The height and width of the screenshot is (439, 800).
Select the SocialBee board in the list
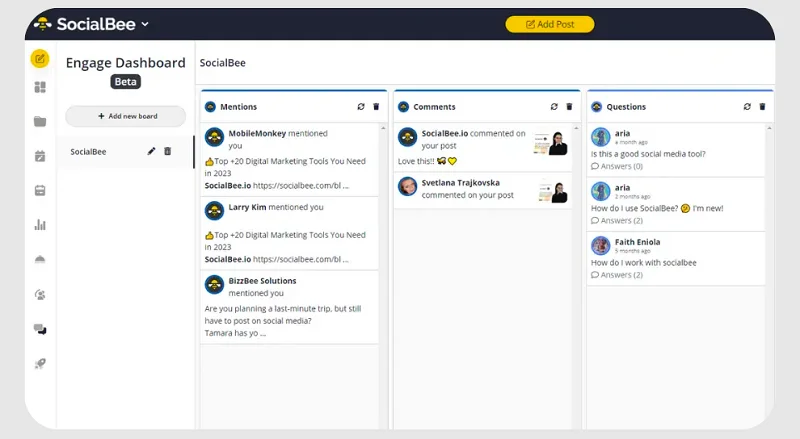(89, 151)
